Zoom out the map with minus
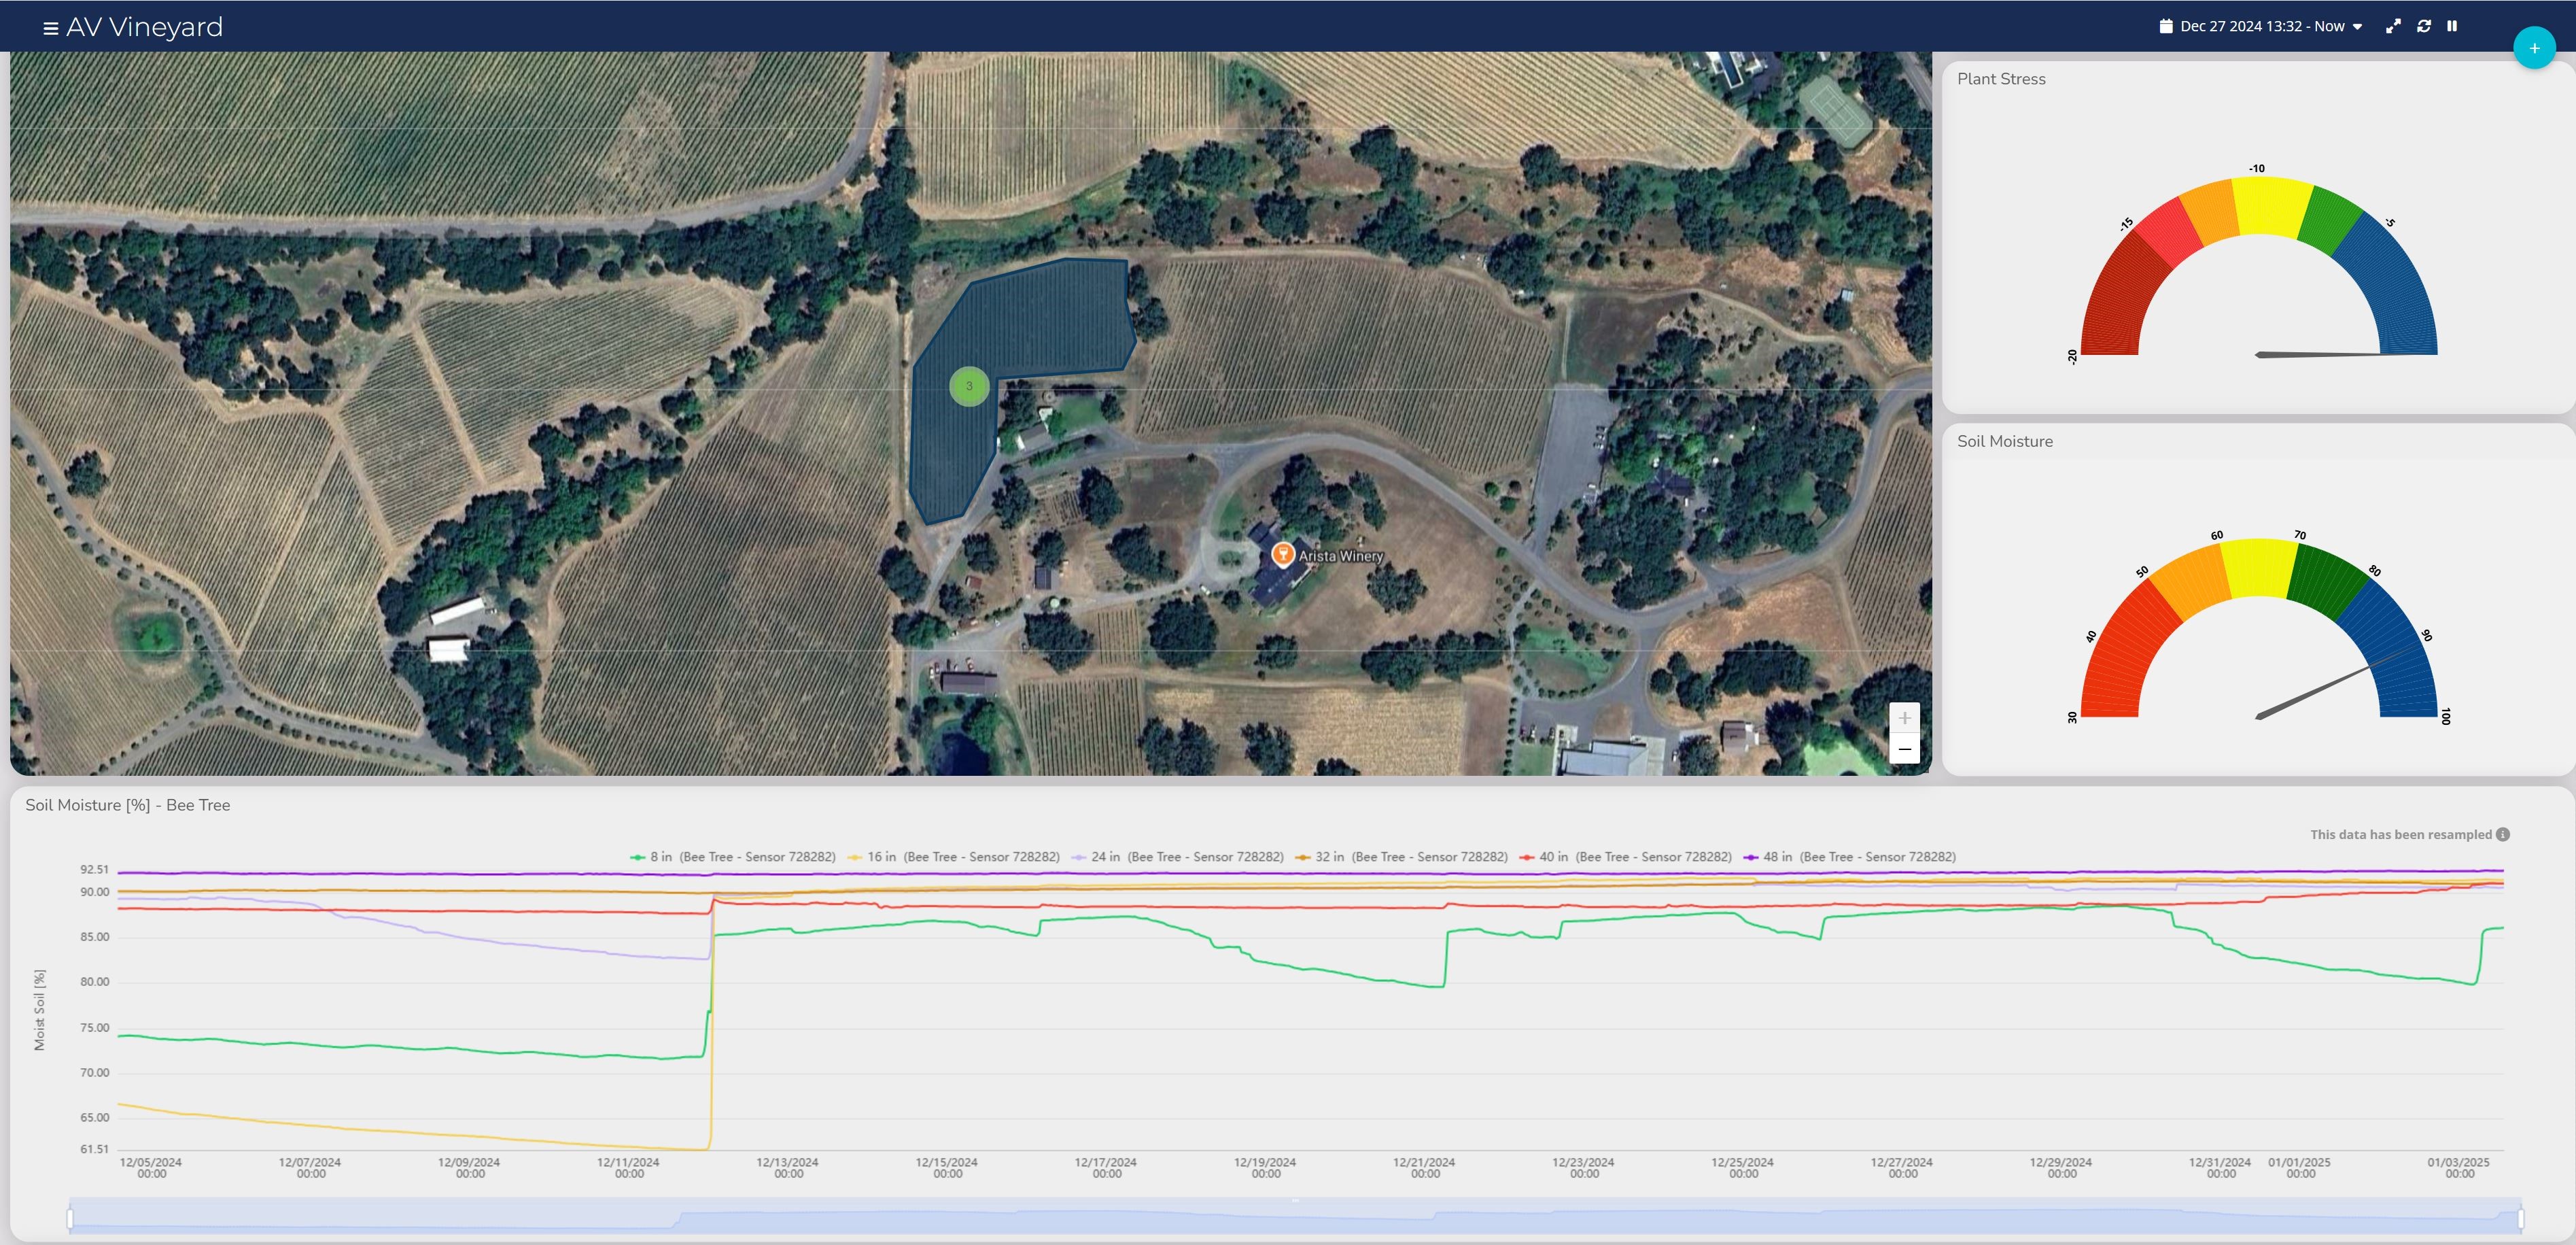2576x1245 pixels. (1904, 749)
